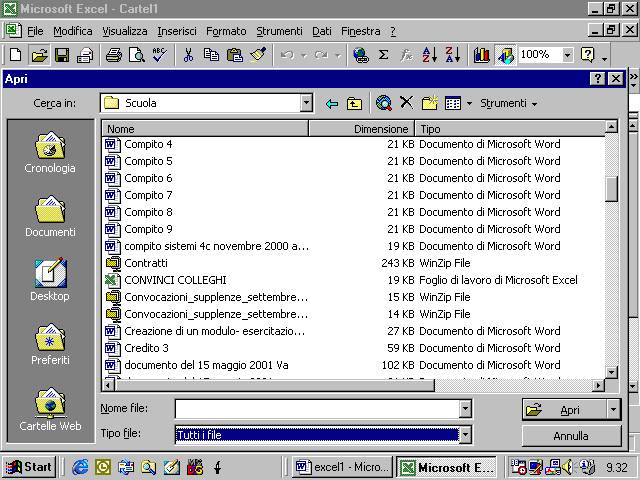Click the Search the Web icon in dialog
Image resolution: width=640 pixels, height=480 pixels.
(x=384, y=103)
